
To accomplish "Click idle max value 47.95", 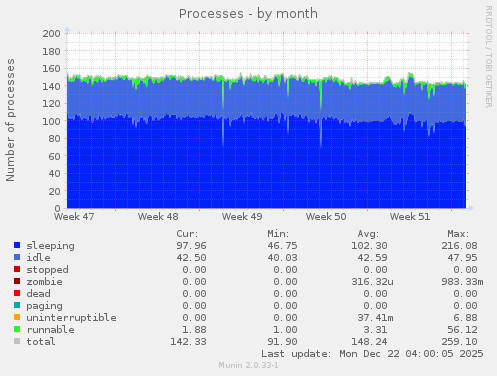I will click(x=462, y=258).
